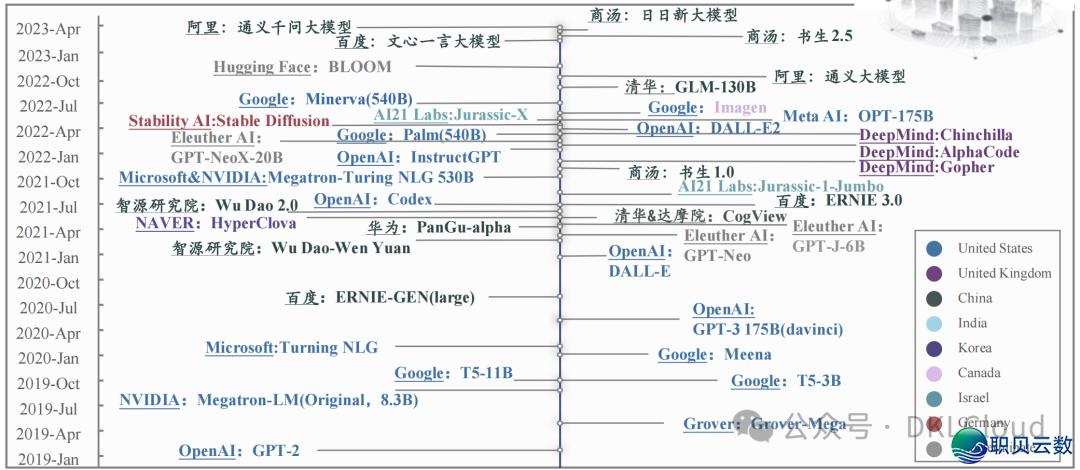Click the 2019-Jan timeline axis label
This screenshot has height=470, width=1080.
point(48,460)
